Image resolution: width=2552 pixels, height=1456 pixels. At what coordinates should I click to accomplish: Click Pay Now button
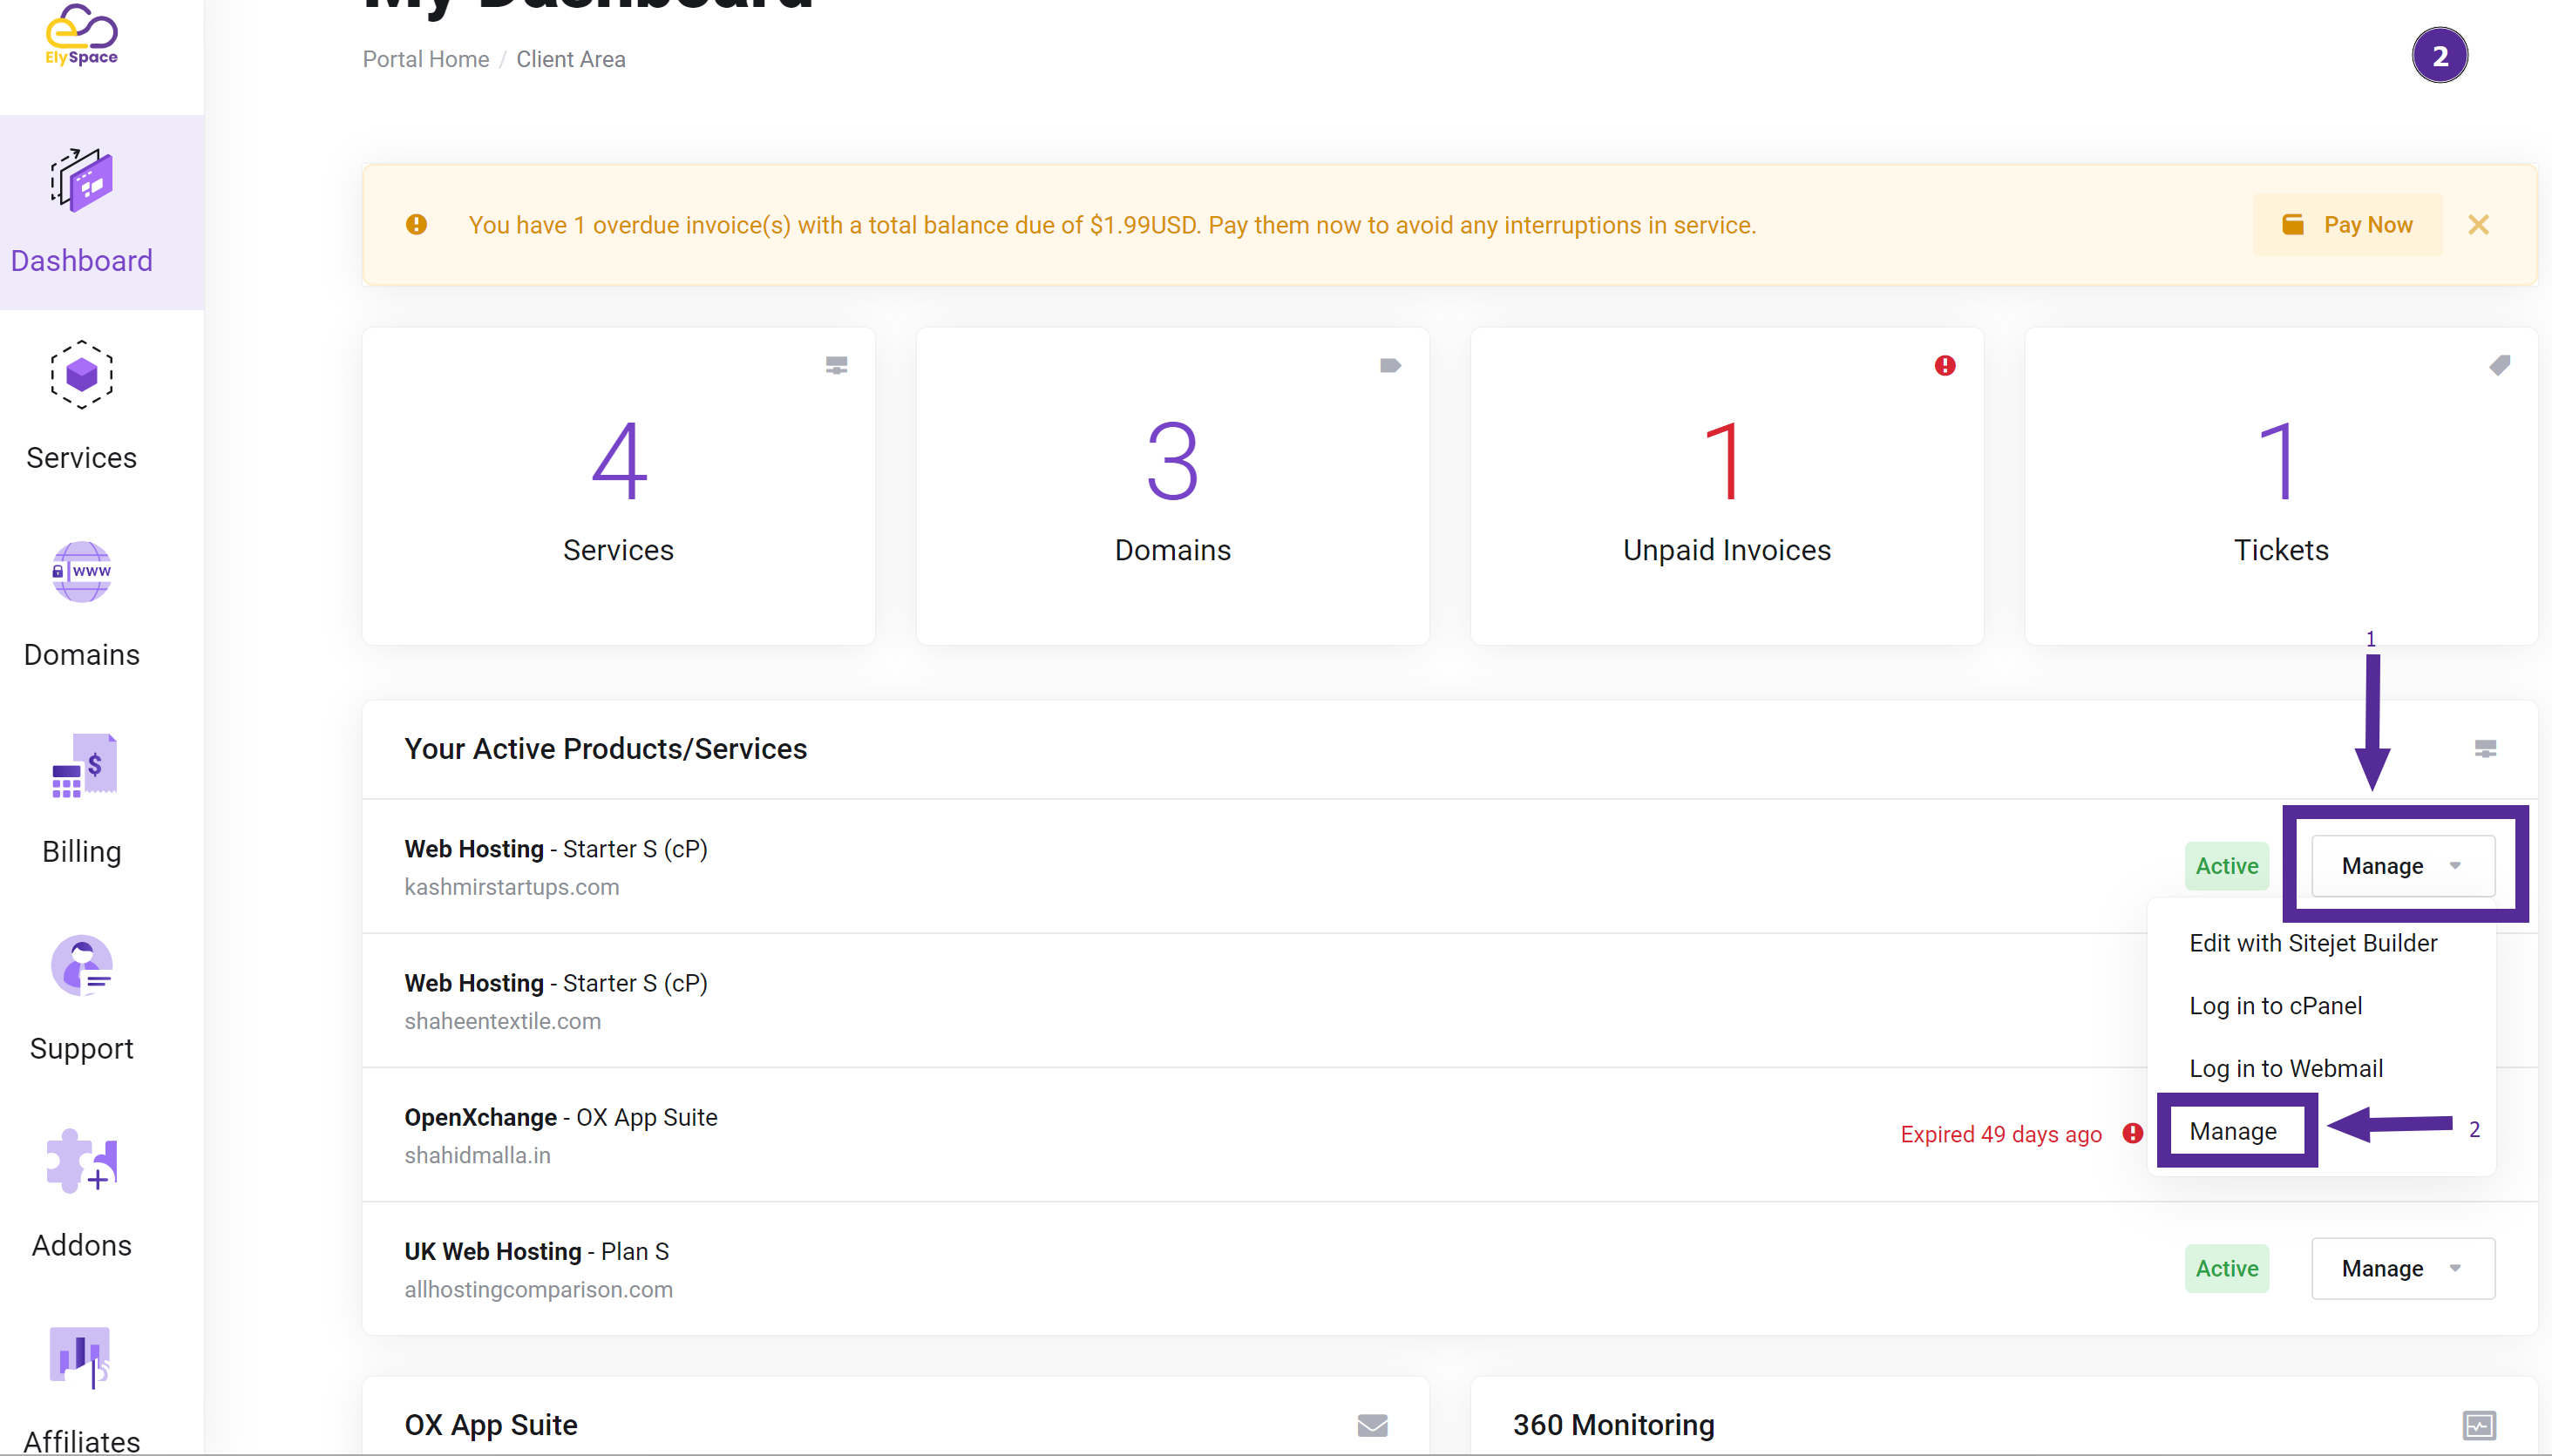[2347, 225]
